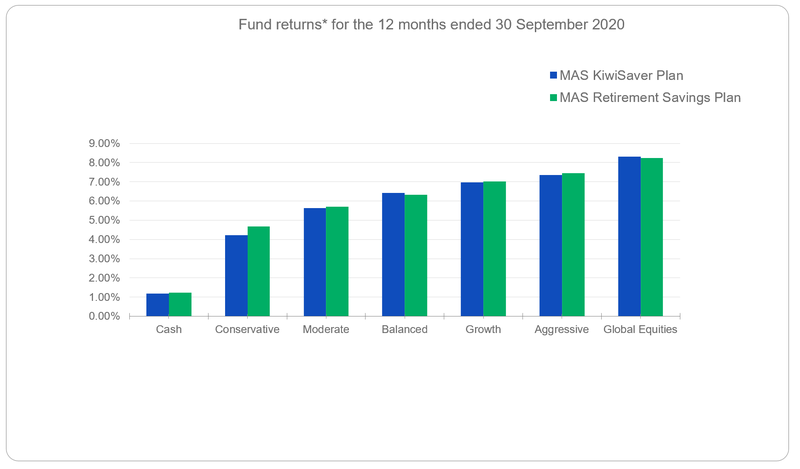Click the blue Balanced bar
This screenshot has height=469, width=800.
[x=393, y=254]
